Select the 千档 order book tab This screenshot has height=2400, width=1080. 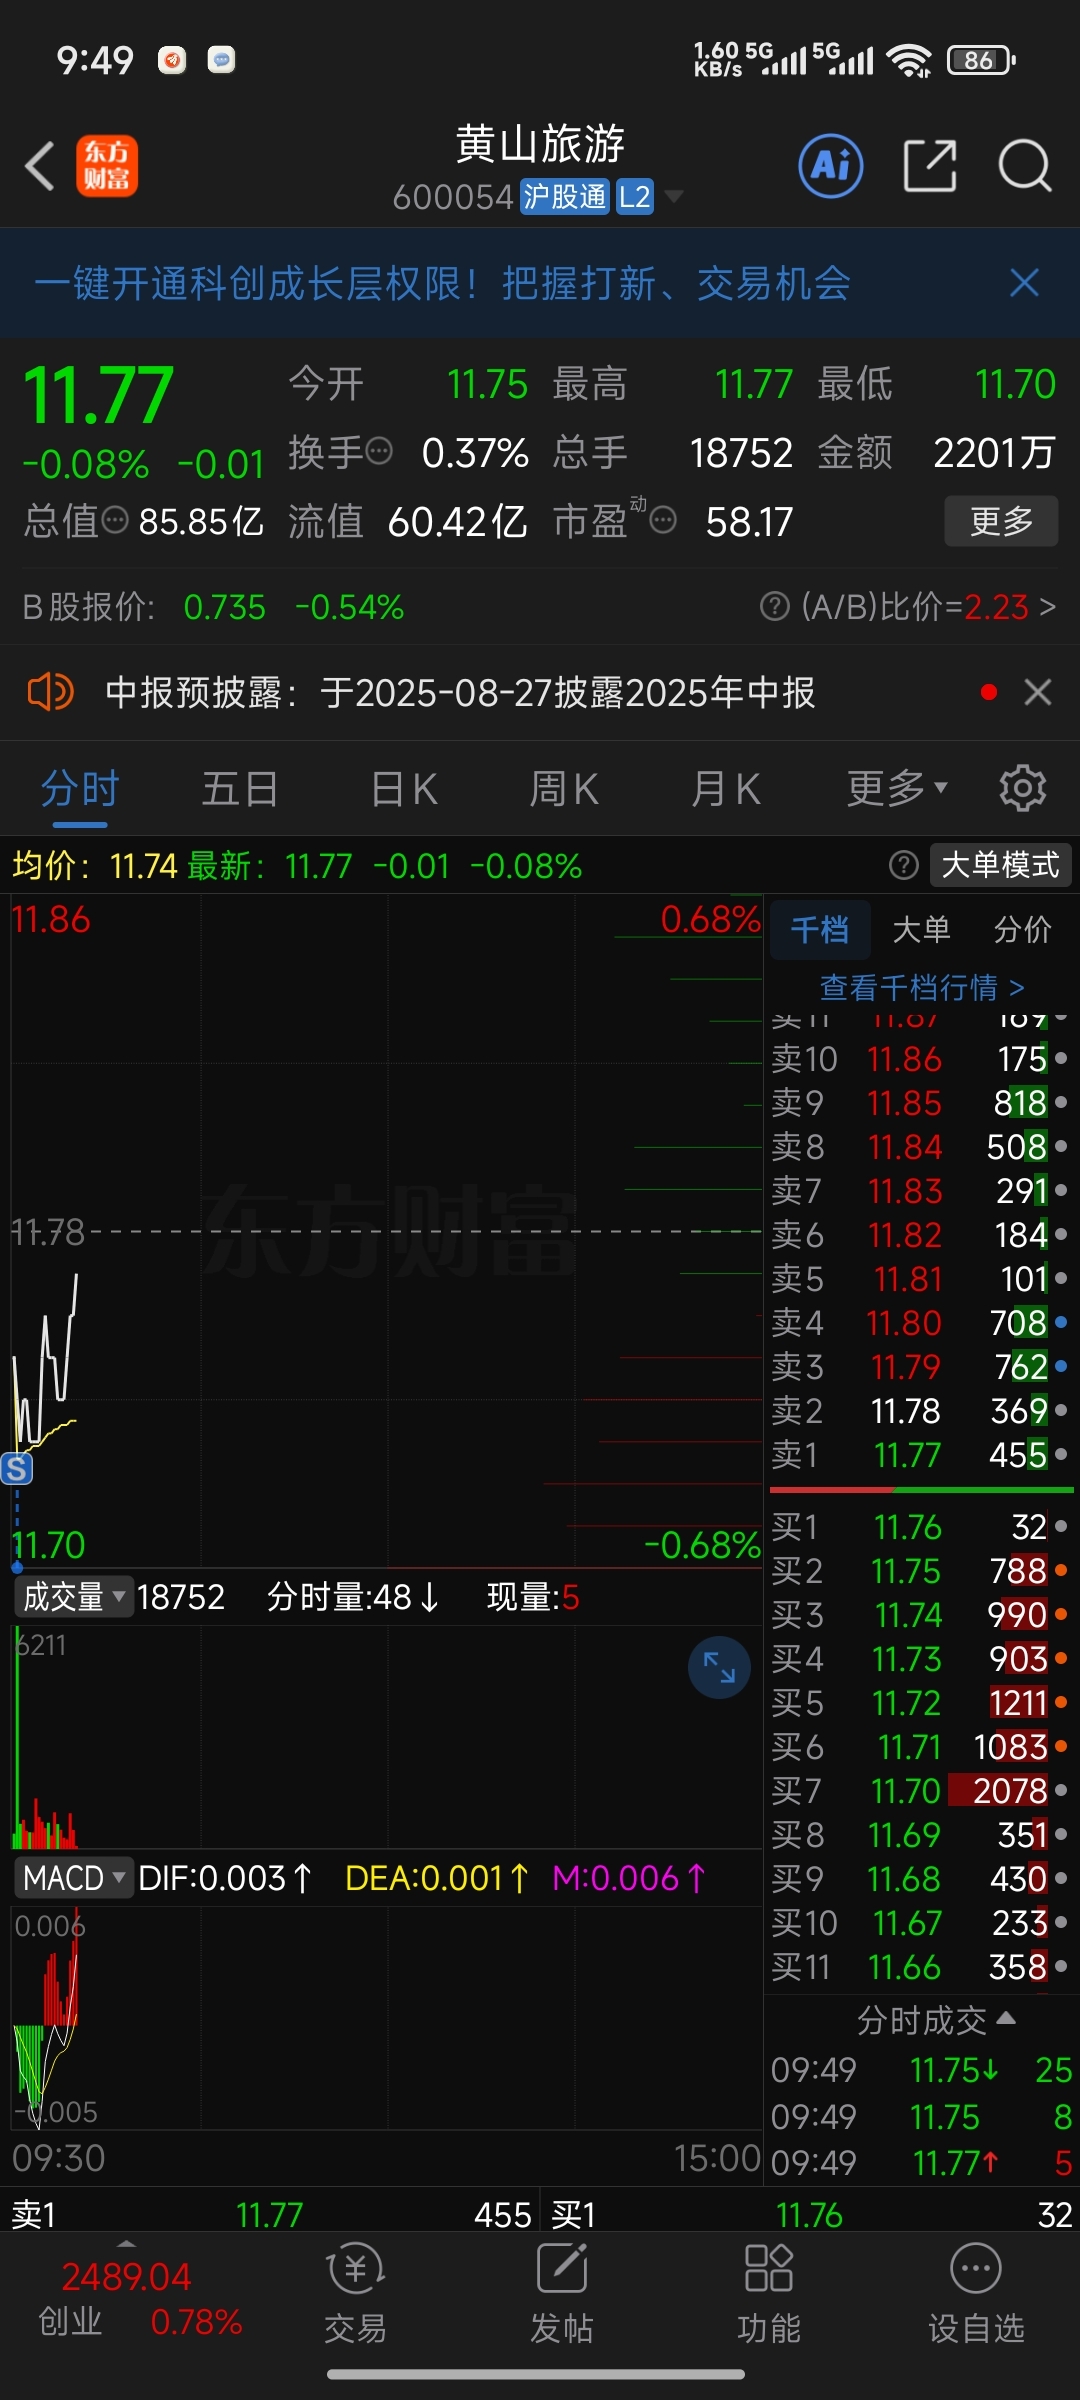(819, 930)
